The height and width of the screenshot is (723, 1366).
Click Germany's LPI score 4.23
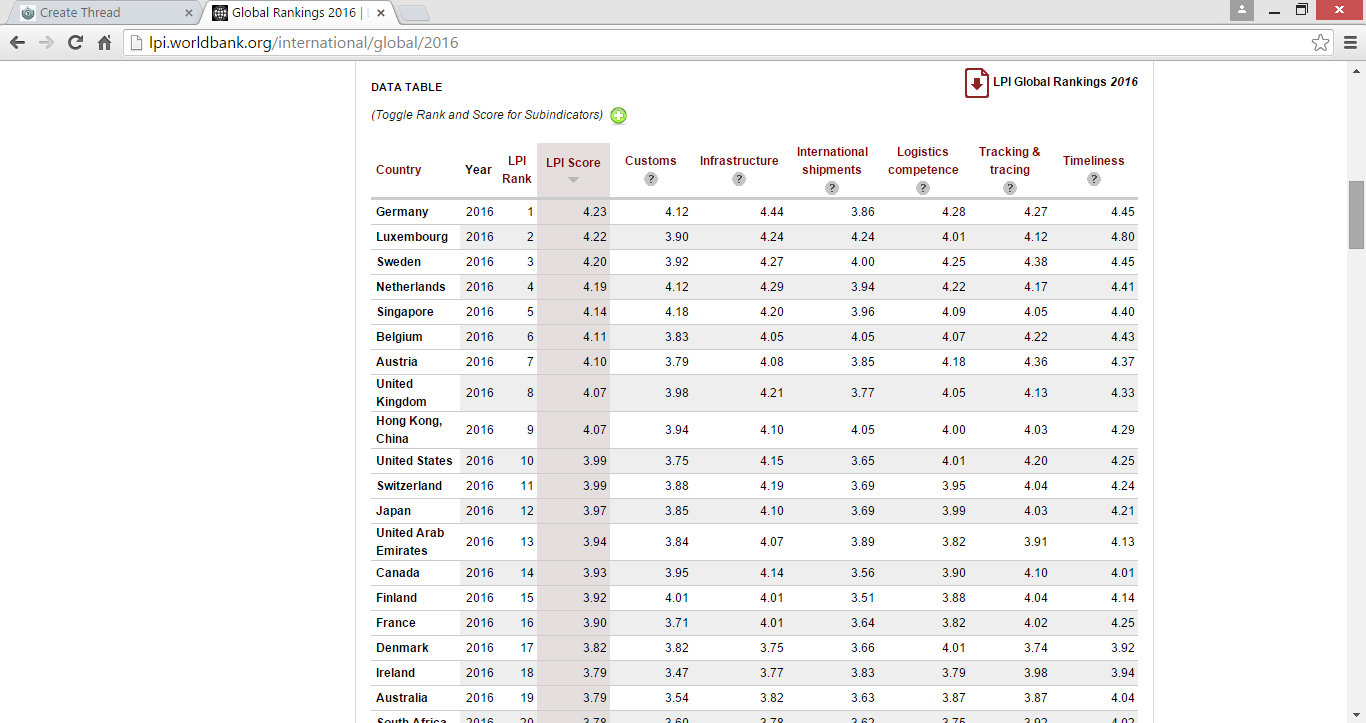594,212
